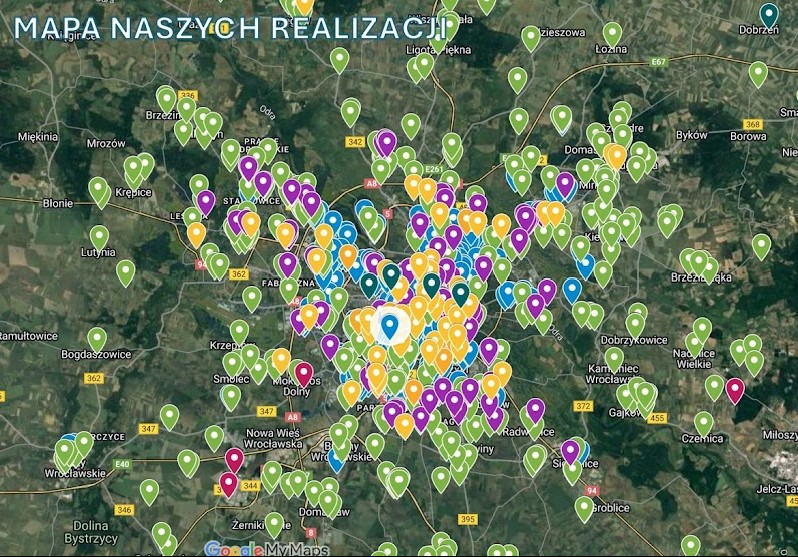
Task: Select the crimson pin at Mokronos Dolny
Action: pos(304,374)
